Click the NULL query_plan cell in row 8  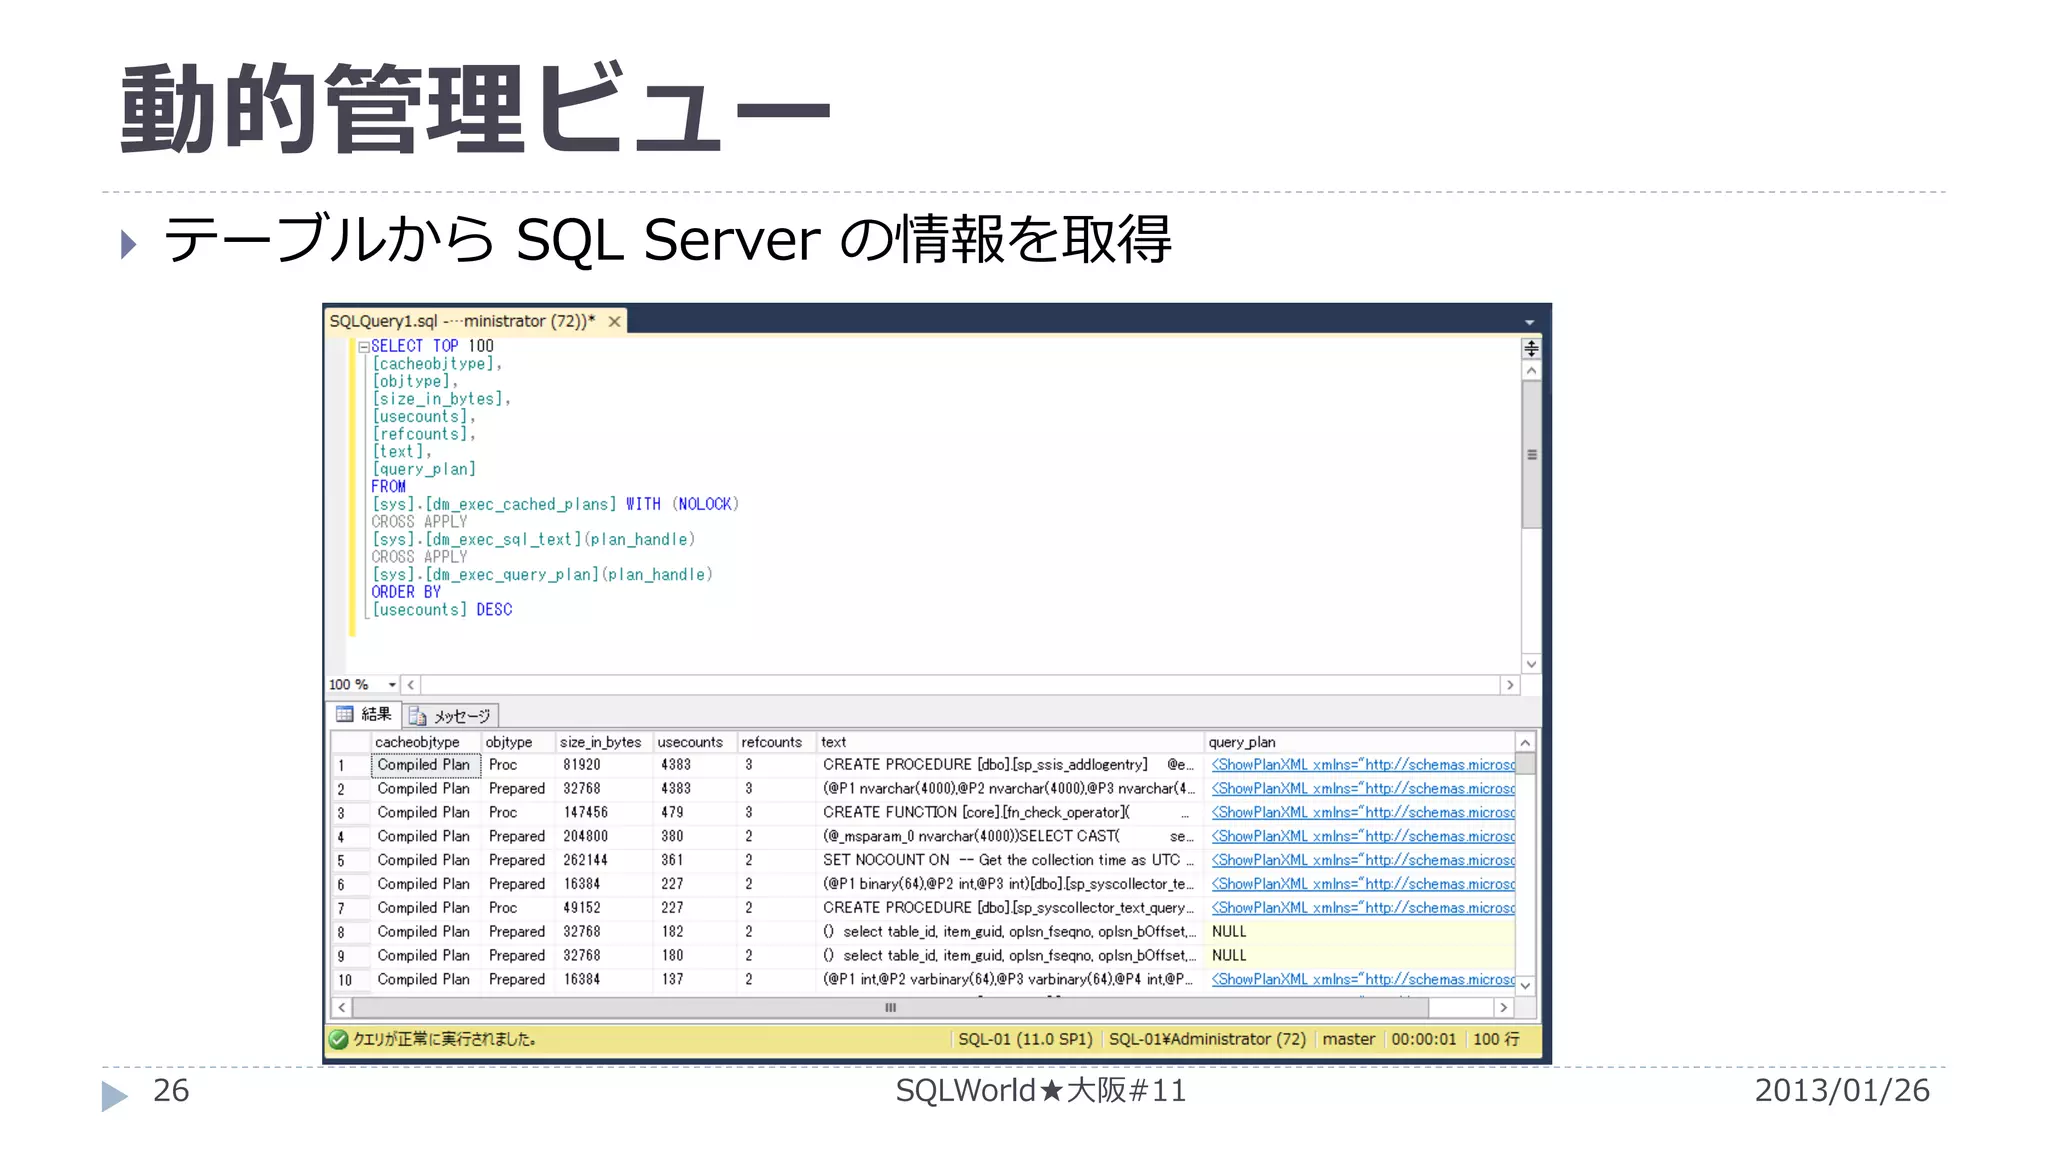click(x=1360, y=932)
